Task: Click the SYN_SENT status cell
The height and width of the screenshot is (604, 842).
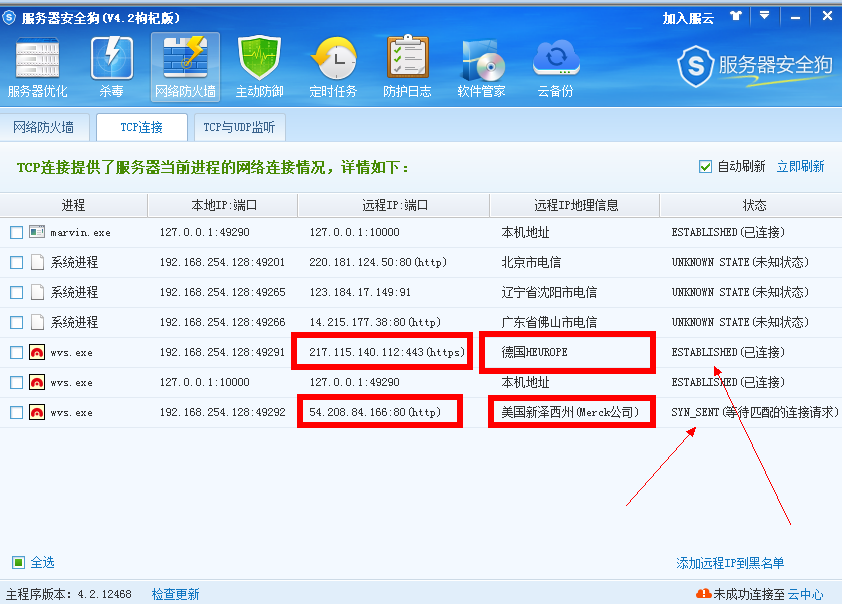Action: click(754, 412)
